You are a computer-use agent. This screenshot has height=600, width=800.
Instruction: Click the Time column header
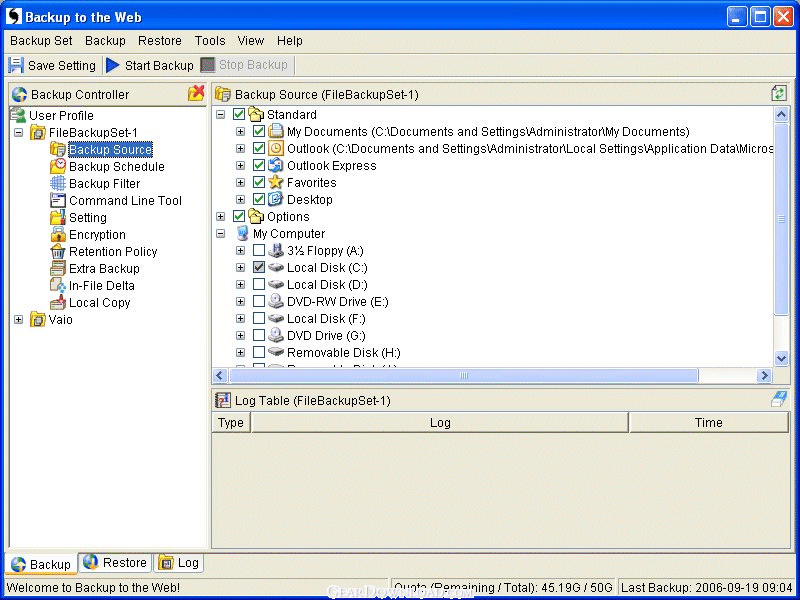tap(709, 422)
